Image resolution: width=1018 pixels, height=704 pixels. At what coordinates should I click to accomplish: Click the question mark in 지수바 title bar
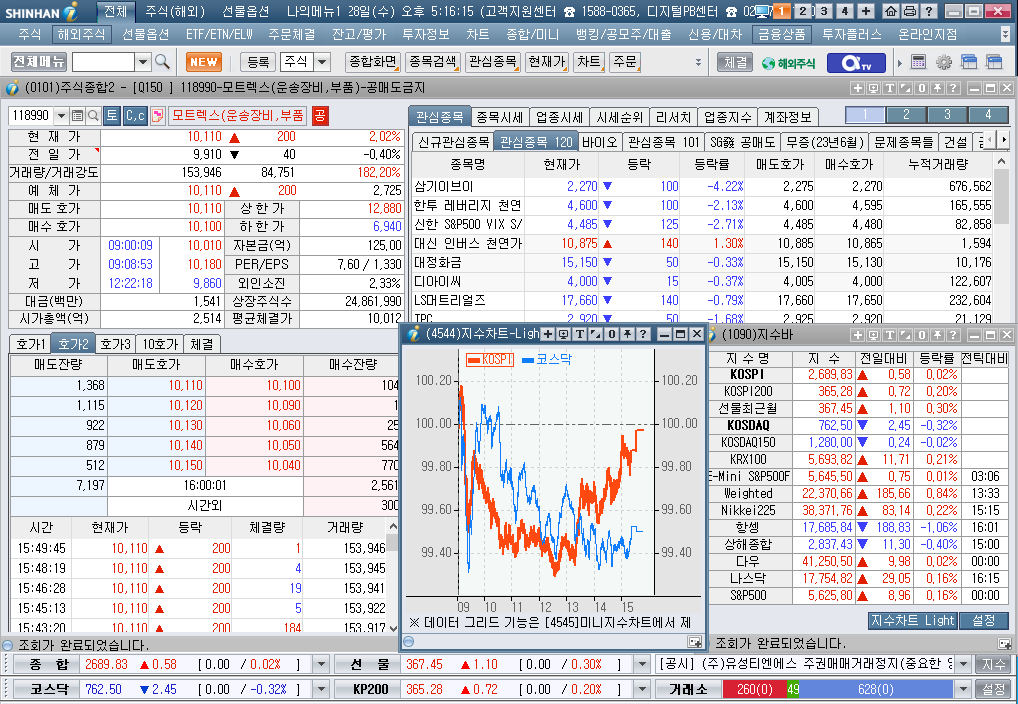coord(952,335)
